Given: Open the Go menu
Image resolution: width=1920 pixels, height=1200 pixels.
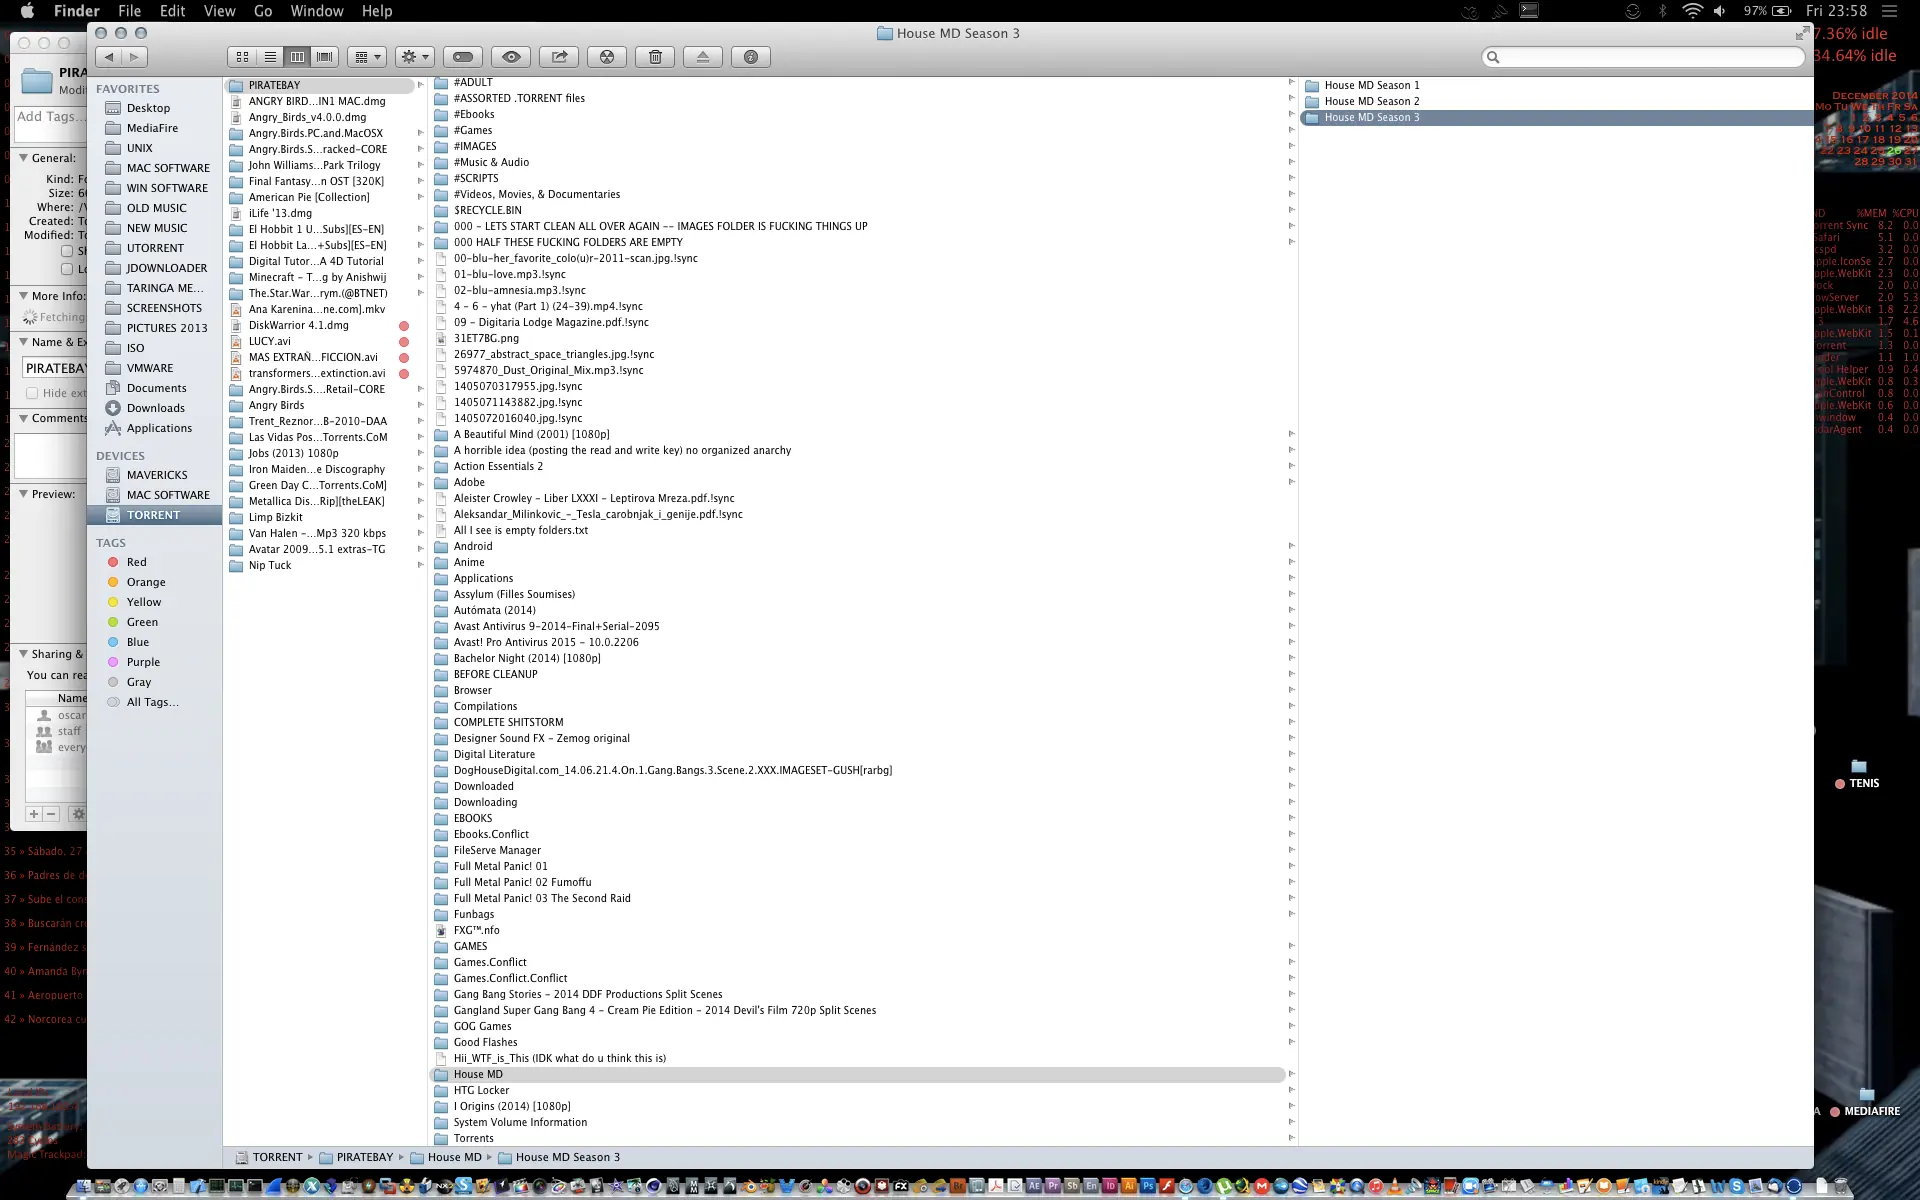Looking at the screenshot, I should click(x=263, y=11).
